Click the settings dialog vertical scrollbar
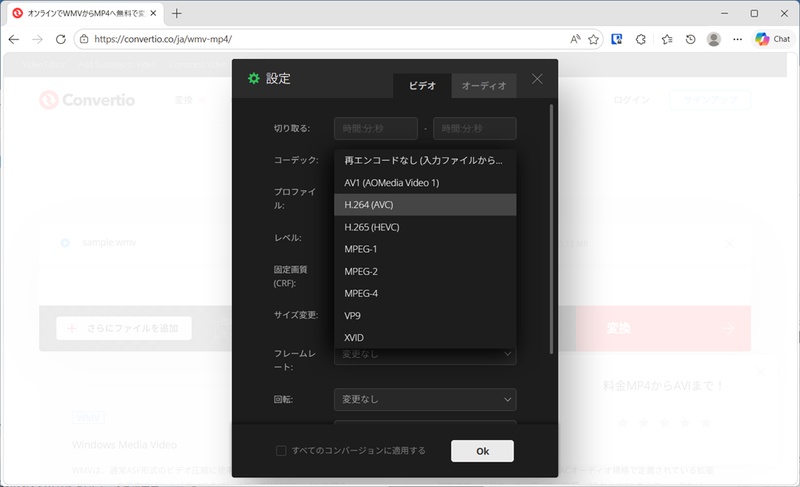The image size is (800, 487). [x=551, y=228]
